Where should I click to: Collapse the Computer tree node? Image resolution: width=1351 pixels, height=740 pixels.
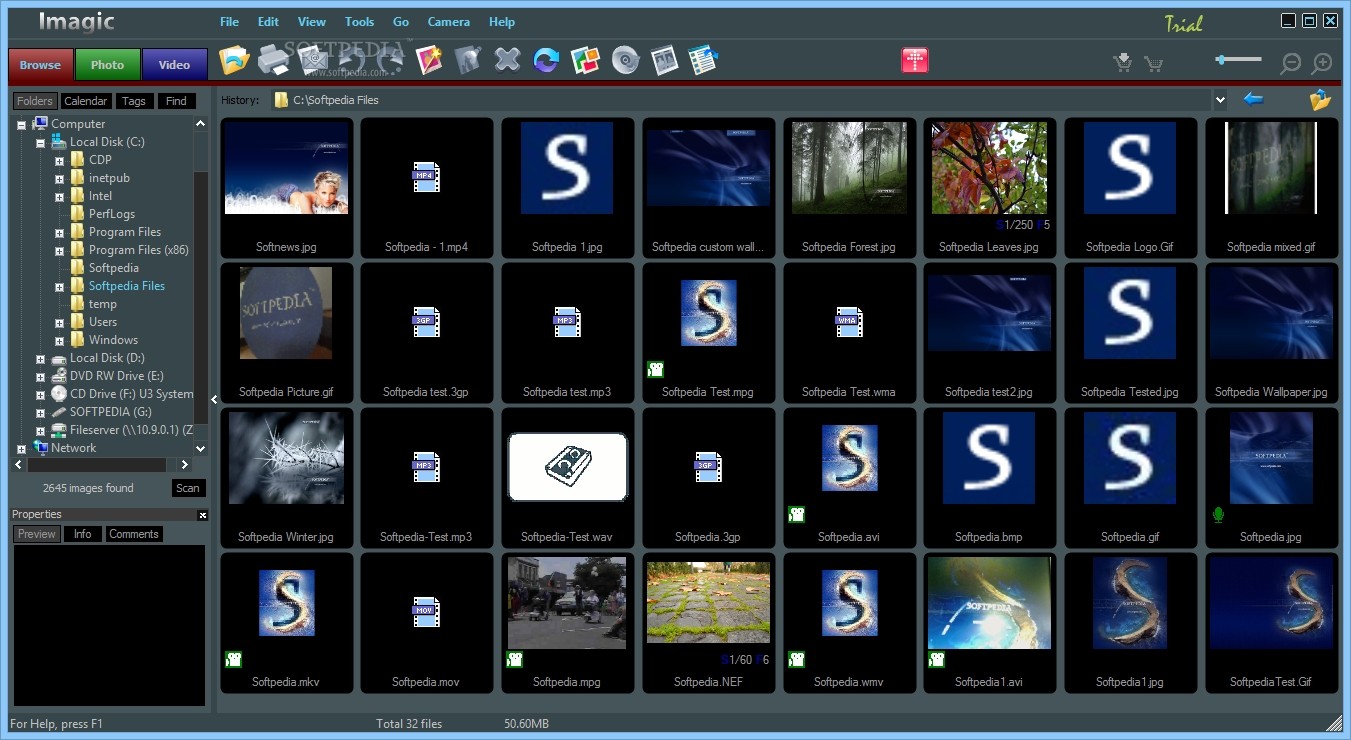[x=21, y=124]
